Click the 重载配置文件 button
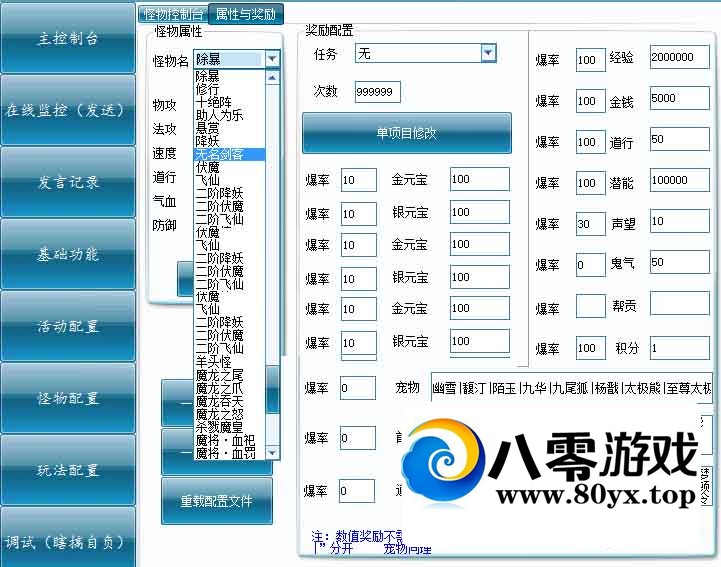Viewport: 721px width, 567px height. tap(217, 501)
